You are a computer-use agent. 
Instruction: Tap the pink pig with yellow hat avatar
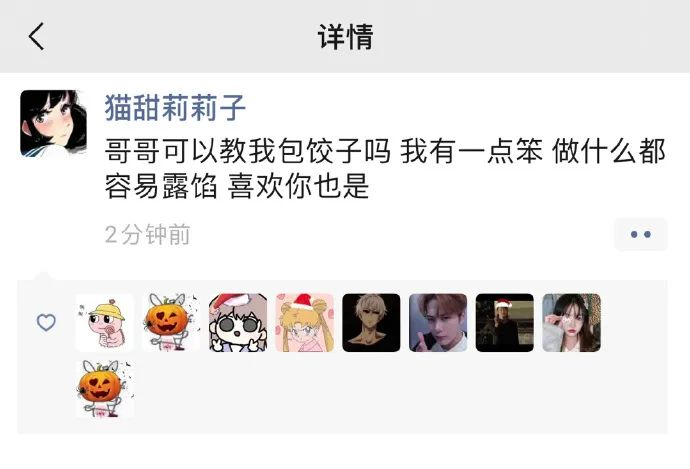(x=104, y=322)
